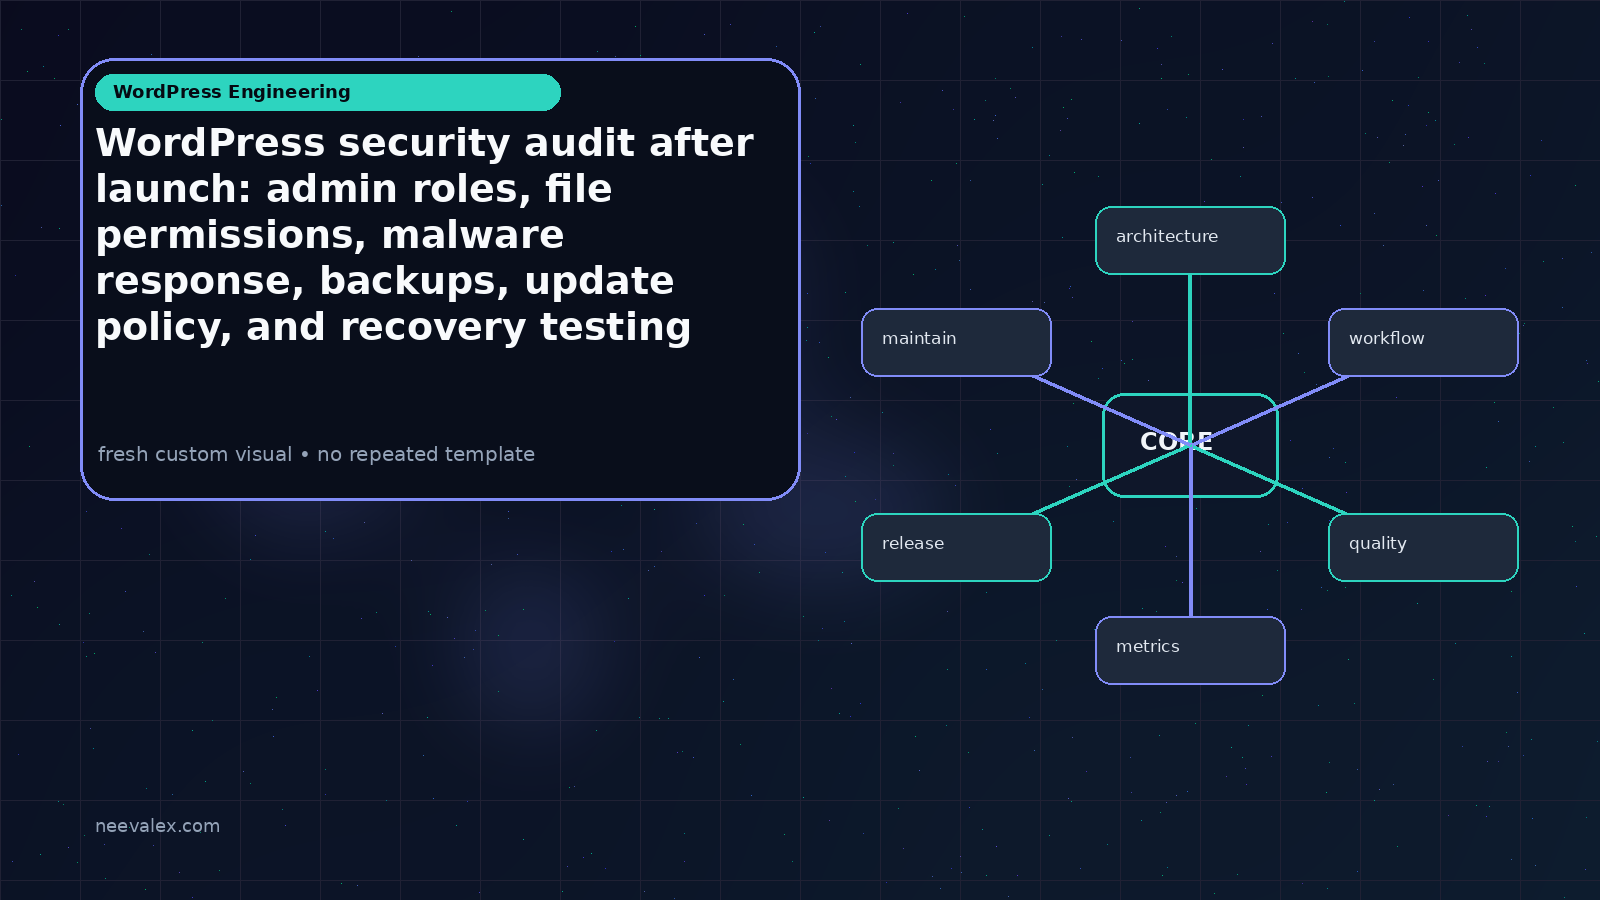Select the metrics node
1600x900 pixels.
click(x=1190, y=650)
